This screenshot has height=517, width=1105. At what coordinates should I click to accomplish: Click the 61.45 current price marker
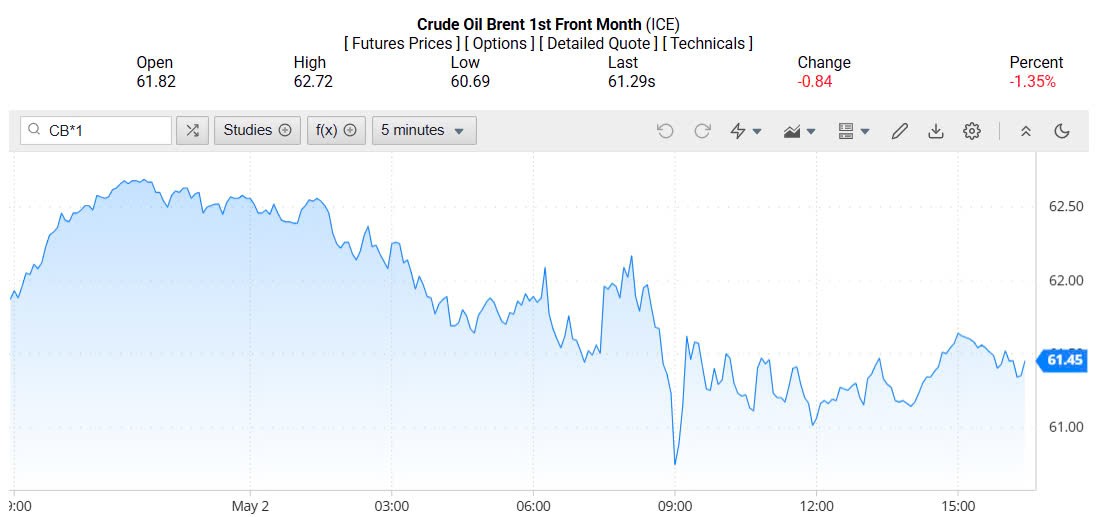(1065, 360)
